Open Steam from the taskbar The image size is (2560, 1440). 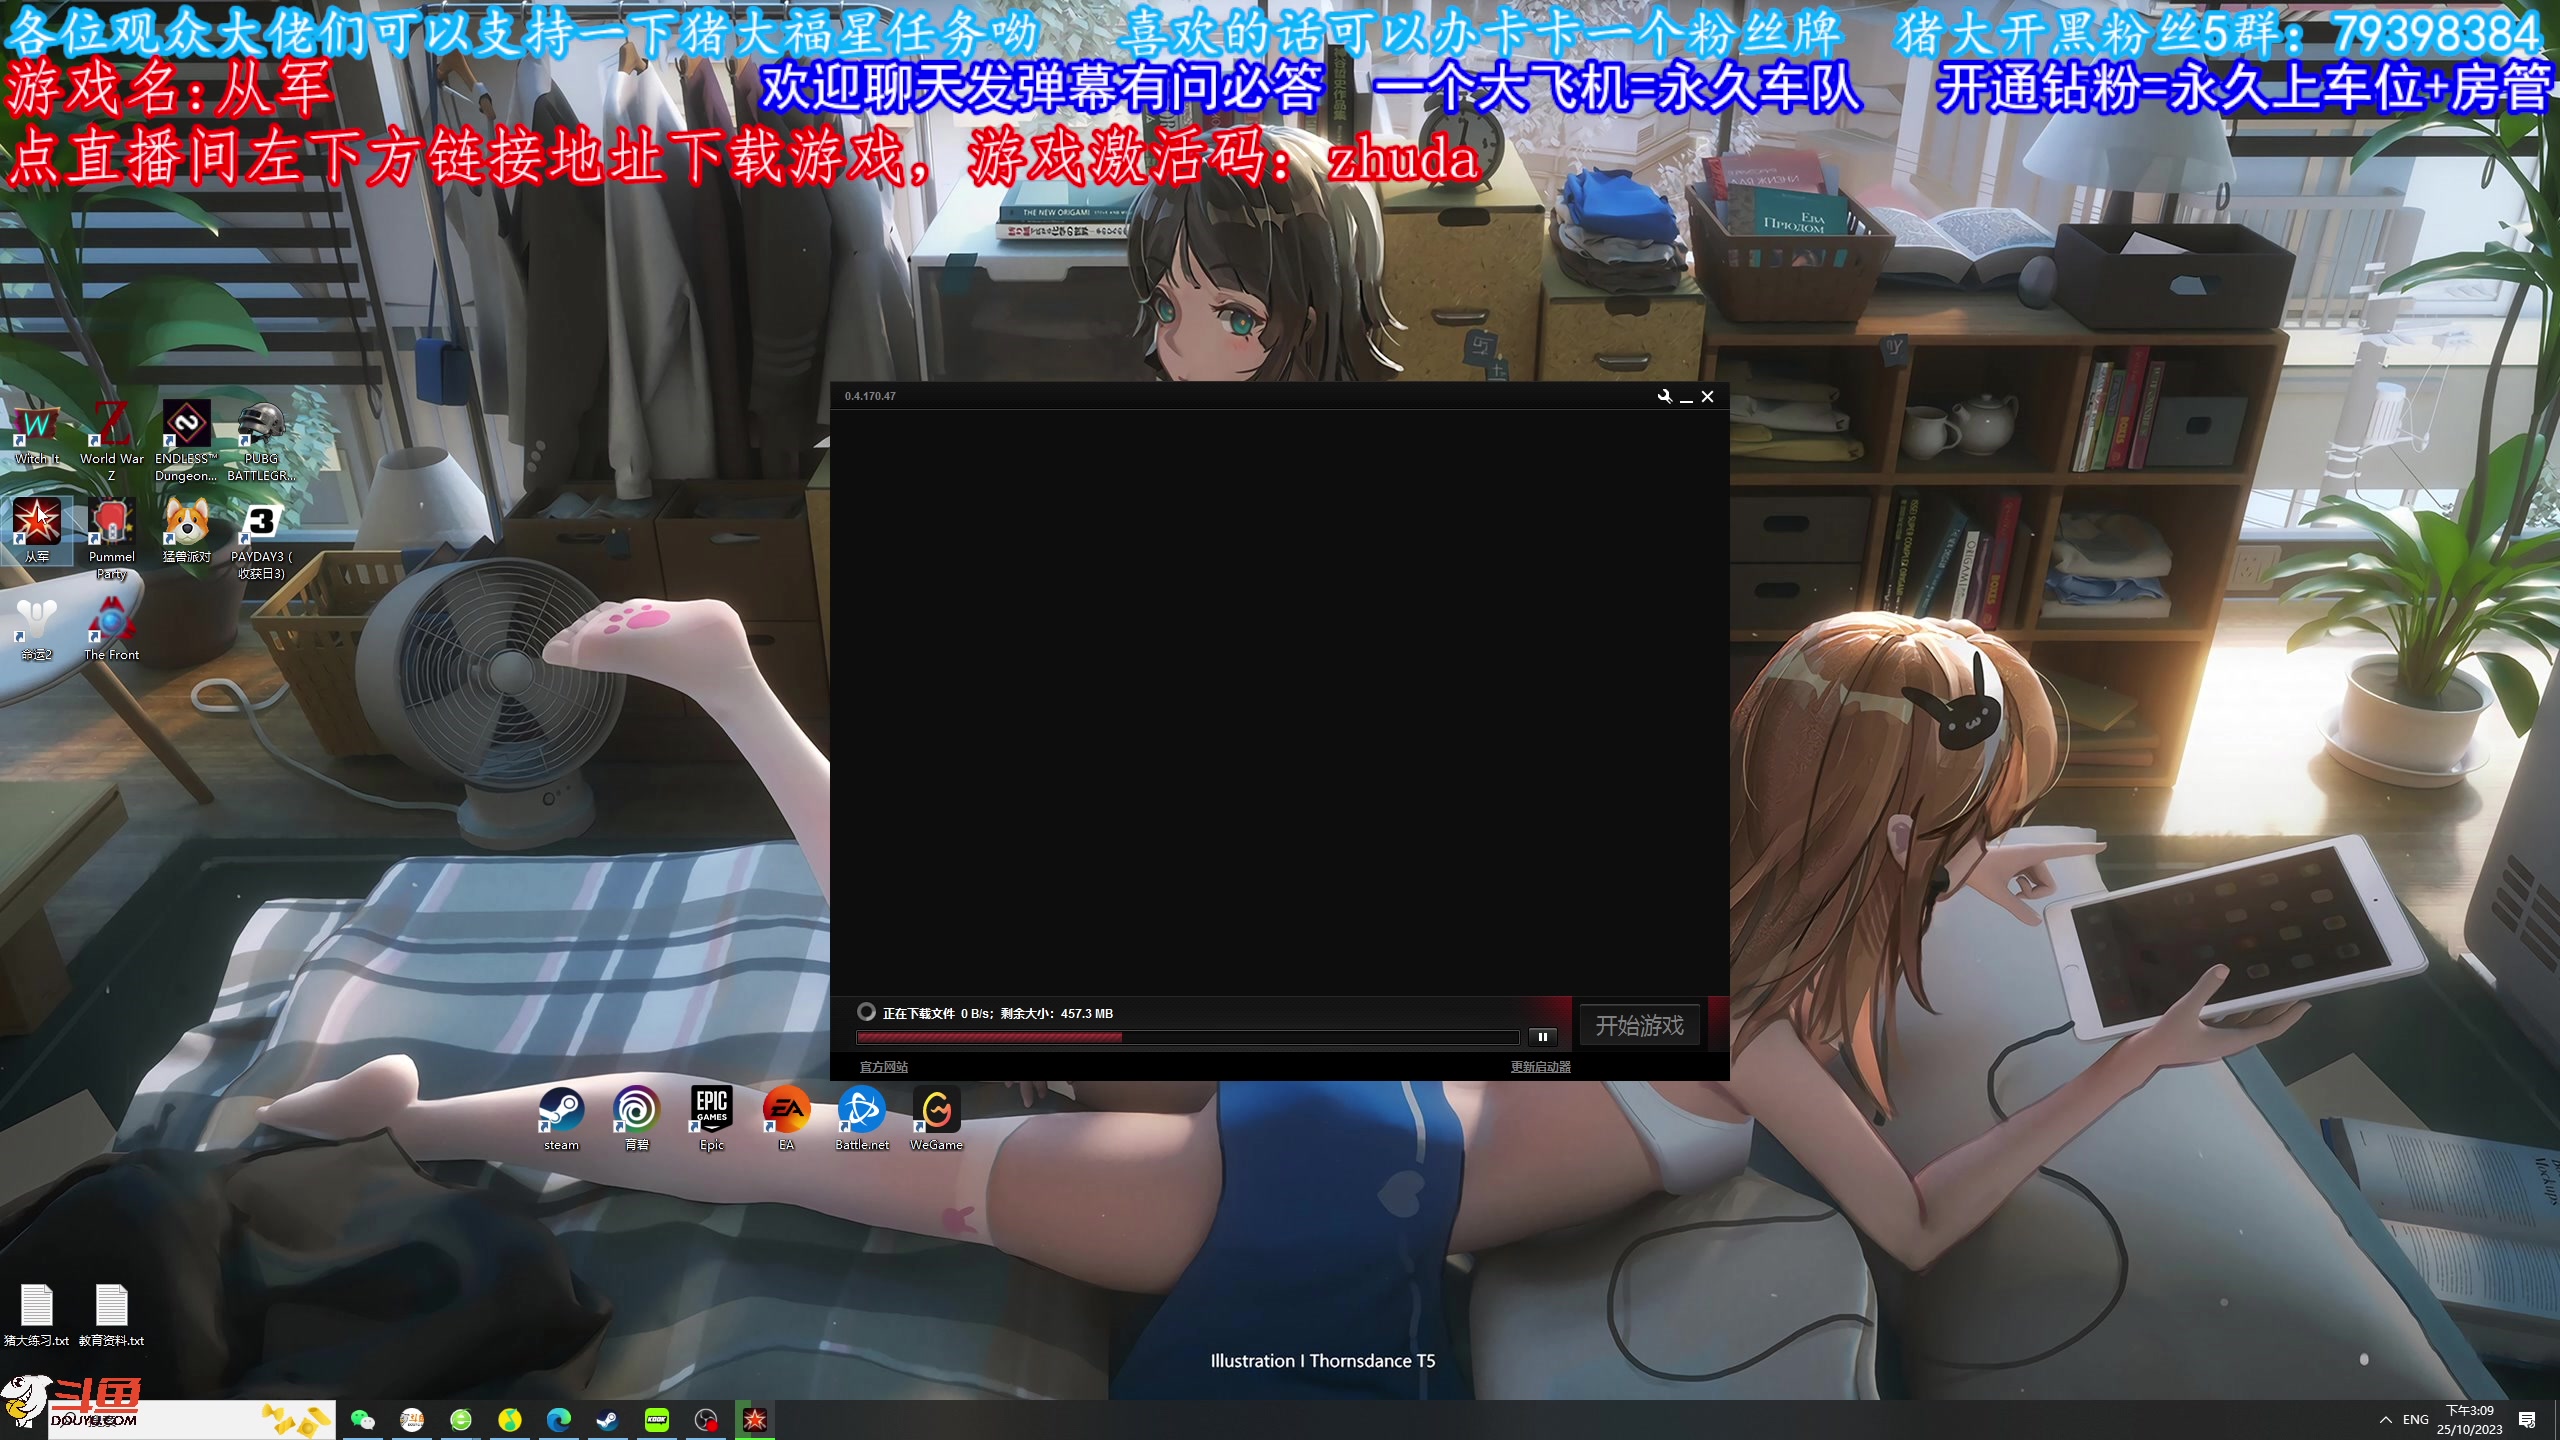tap(608, 1420)
